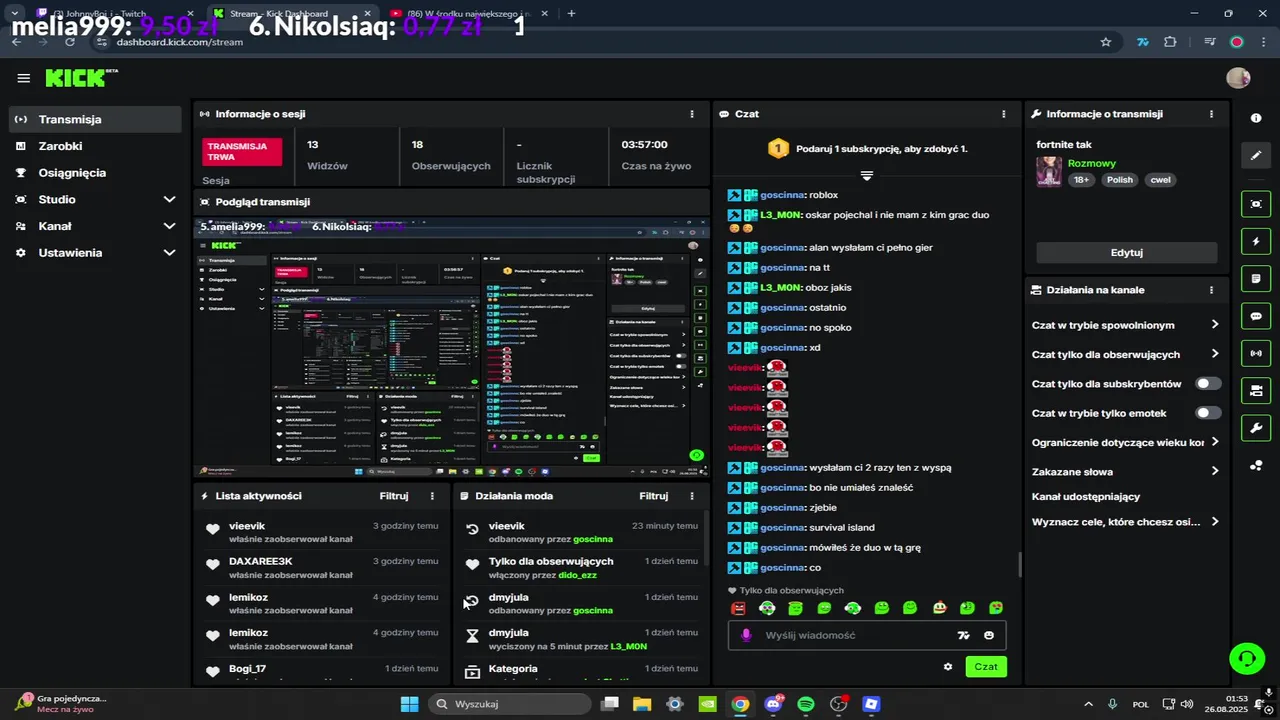Open a new browser tab
Viewport: 1280px width, 720px height.
coord(571,13)
